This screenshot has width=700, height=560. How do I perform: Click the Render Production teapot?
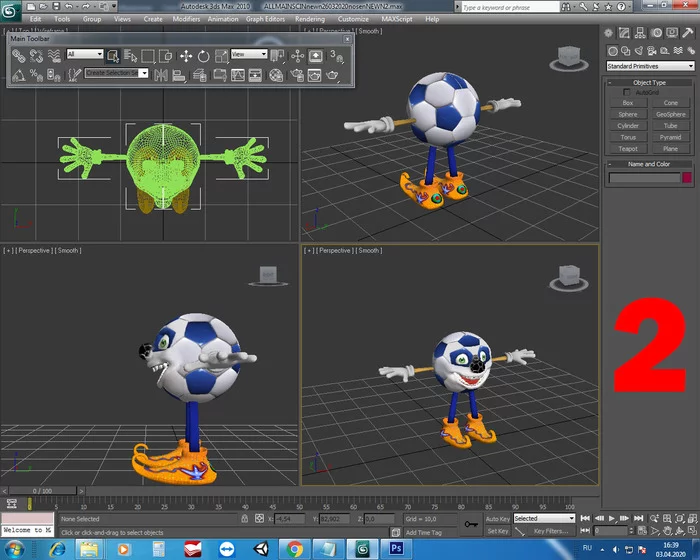click(332, 75)
